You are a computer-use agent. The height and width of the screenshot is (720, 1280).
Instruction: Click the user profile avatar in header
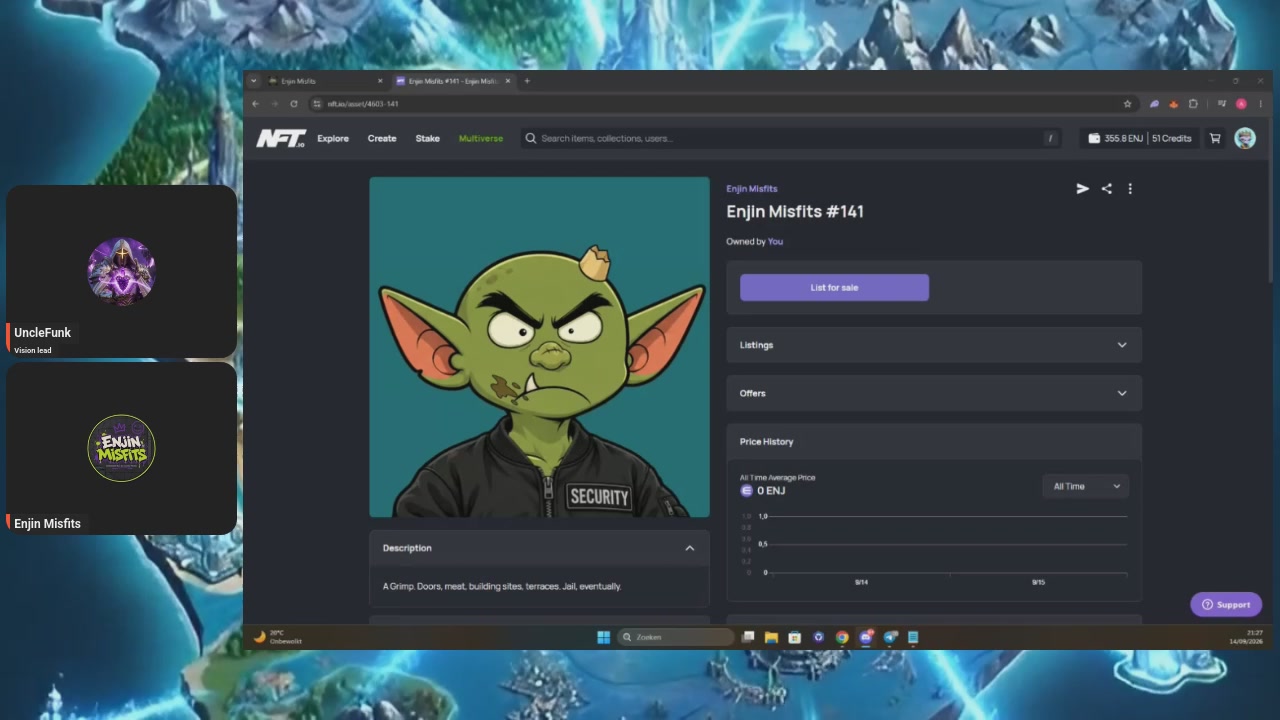pyautogui.click(x=1245, y=138)
